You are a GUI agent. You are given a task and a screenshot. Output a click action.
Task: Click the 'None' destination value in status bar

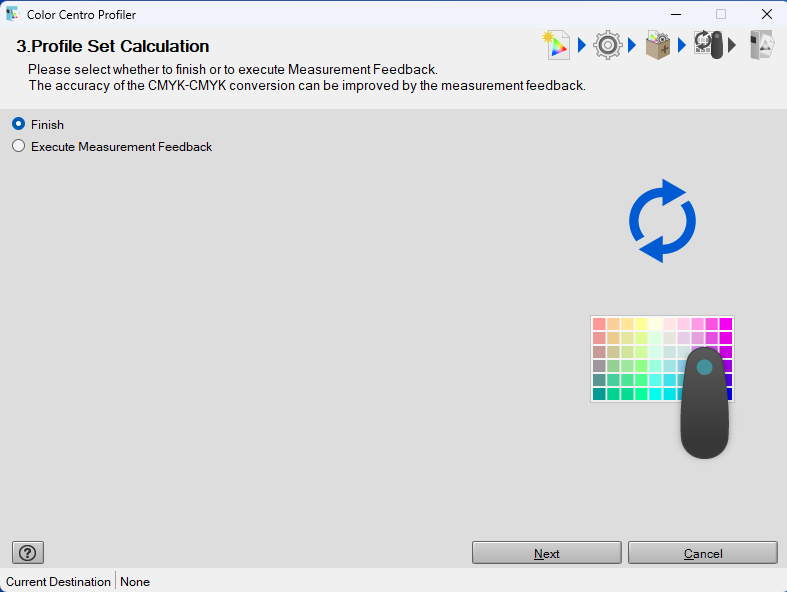tap(135, 581)
